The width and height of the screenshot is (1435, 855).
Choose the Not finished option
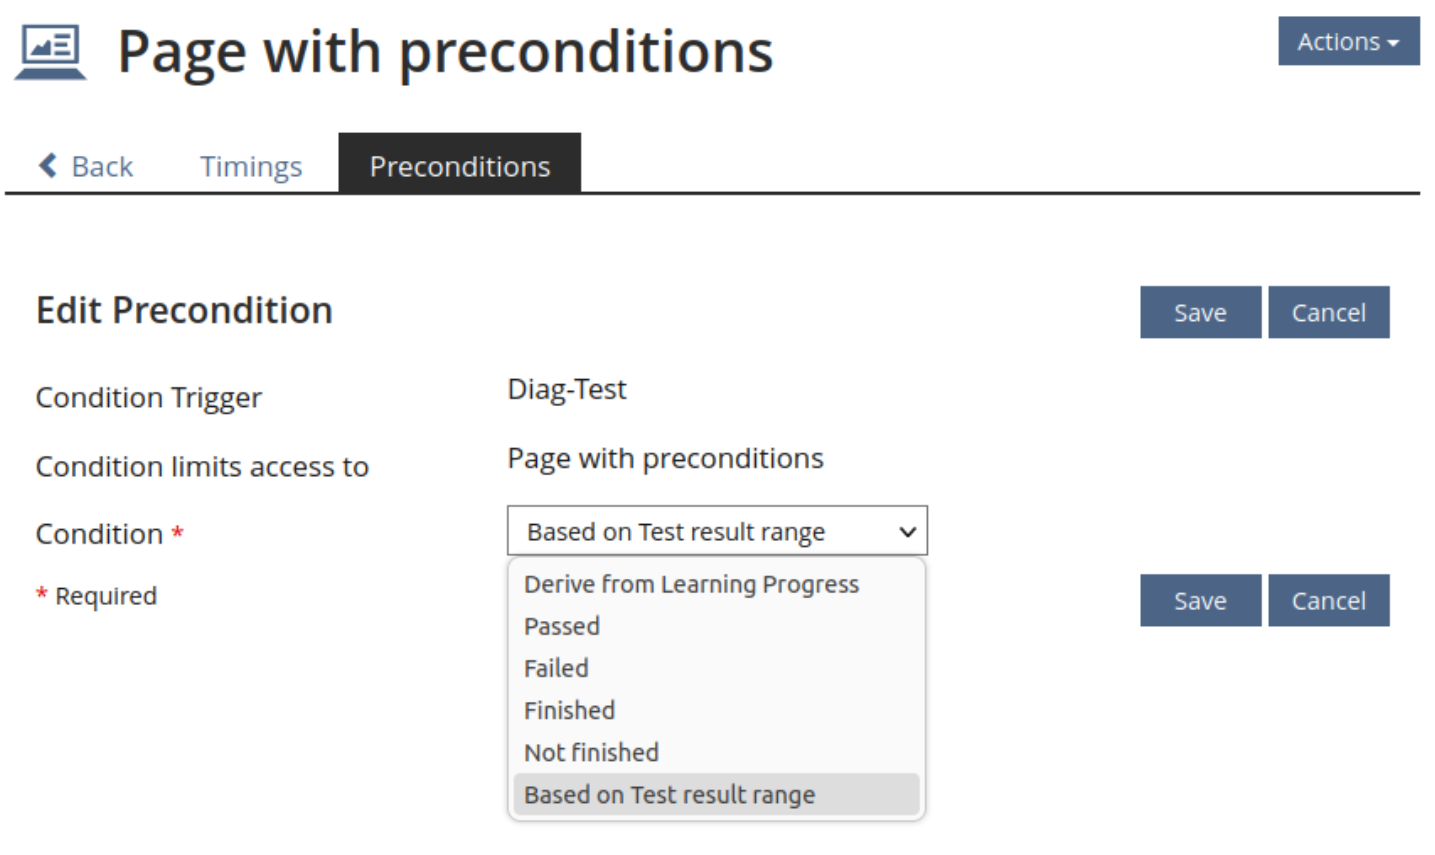(x=591, y=752)
